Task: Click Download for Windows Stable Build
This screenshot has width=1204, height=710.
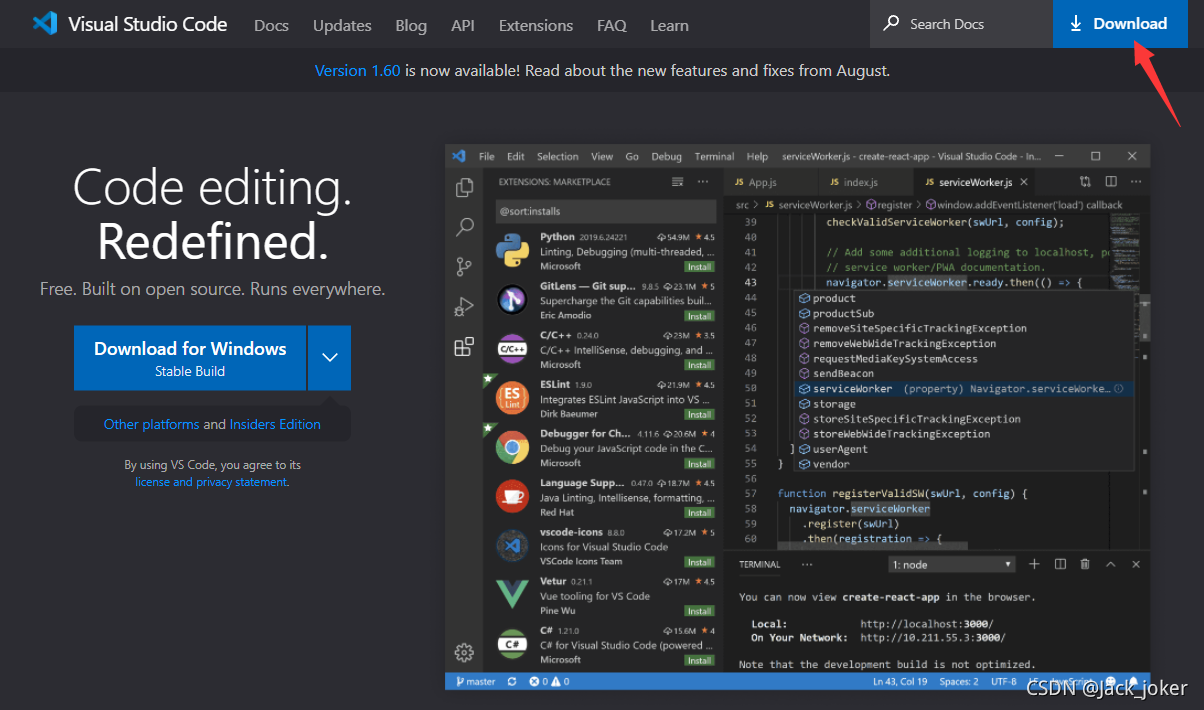Action: (190, 358)
